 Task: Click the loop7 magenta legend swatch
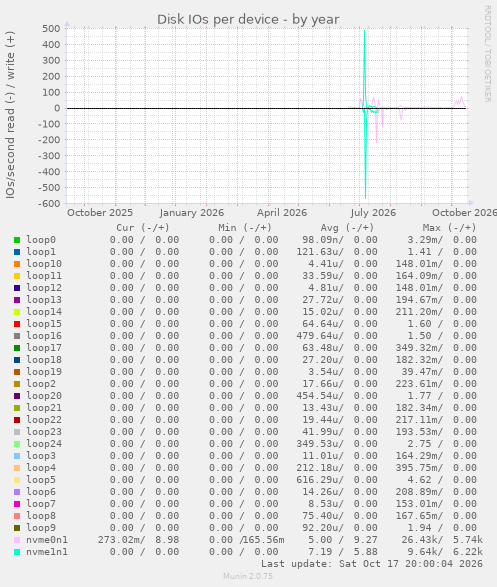[x=17, y=504]
